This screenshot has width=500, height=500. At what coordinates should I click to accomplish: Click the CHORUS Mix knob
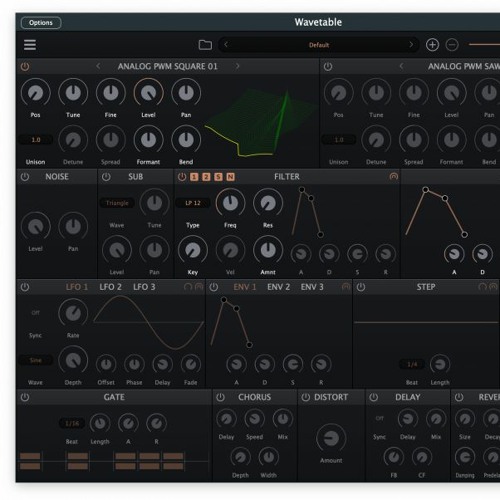pyautogui.click(x=283, y=419)
